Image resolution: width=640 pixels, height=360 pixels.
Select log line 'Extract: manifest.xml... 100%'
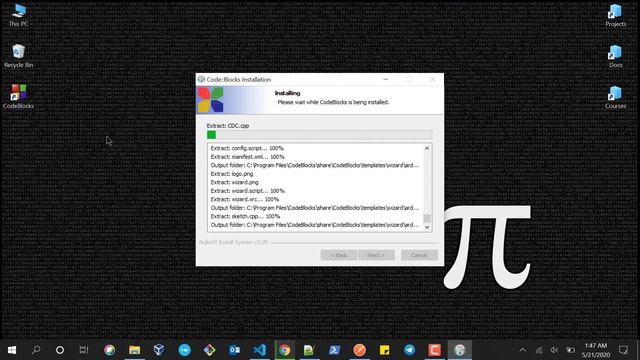click(247, 157)
